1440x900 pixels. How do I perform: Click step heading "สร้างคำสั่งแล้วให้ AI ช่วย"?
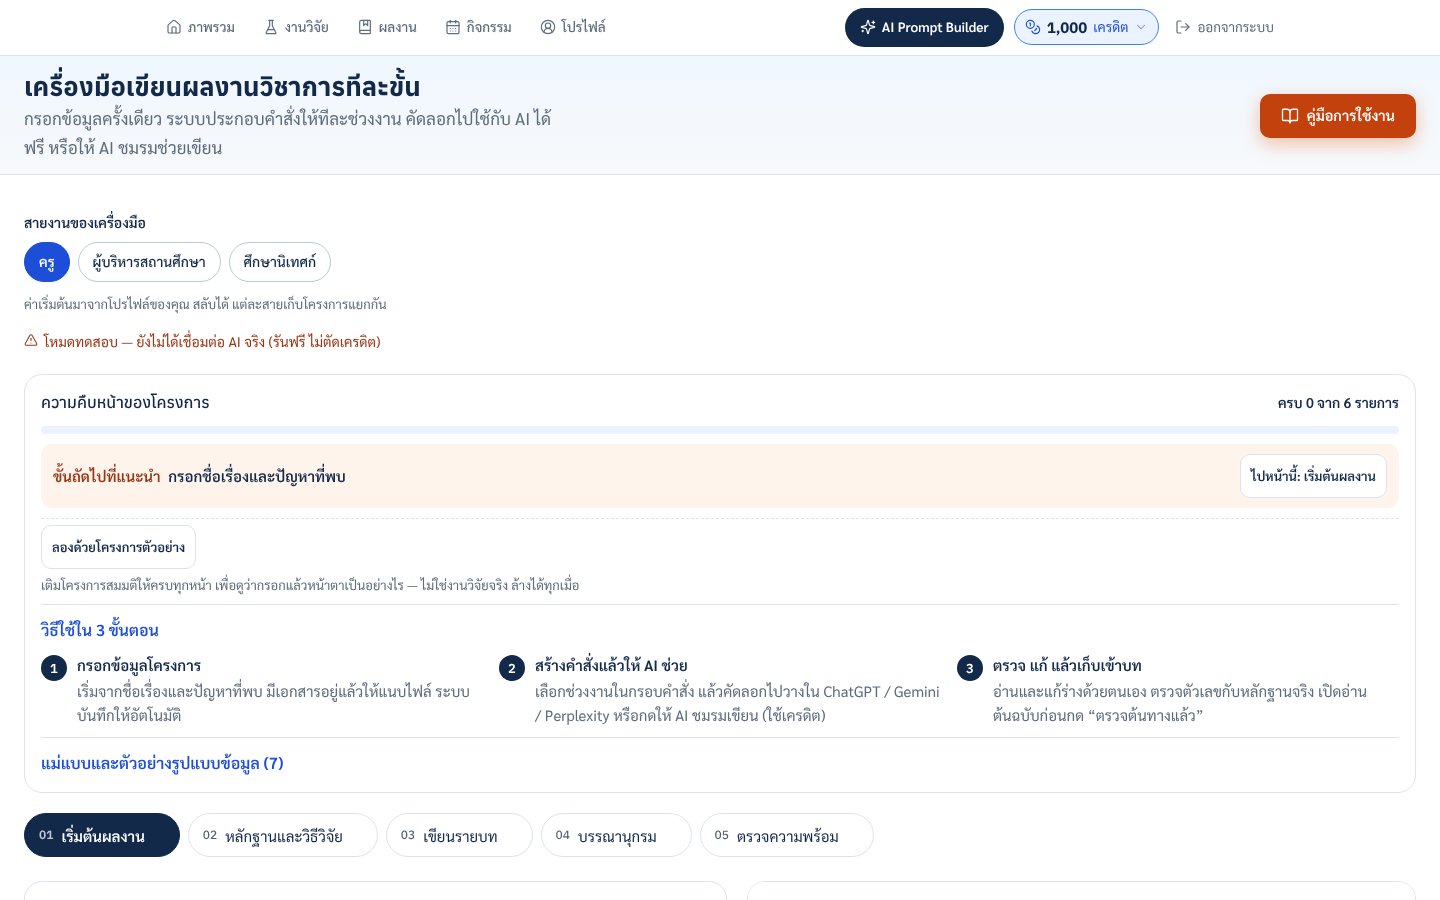[611, 666]
